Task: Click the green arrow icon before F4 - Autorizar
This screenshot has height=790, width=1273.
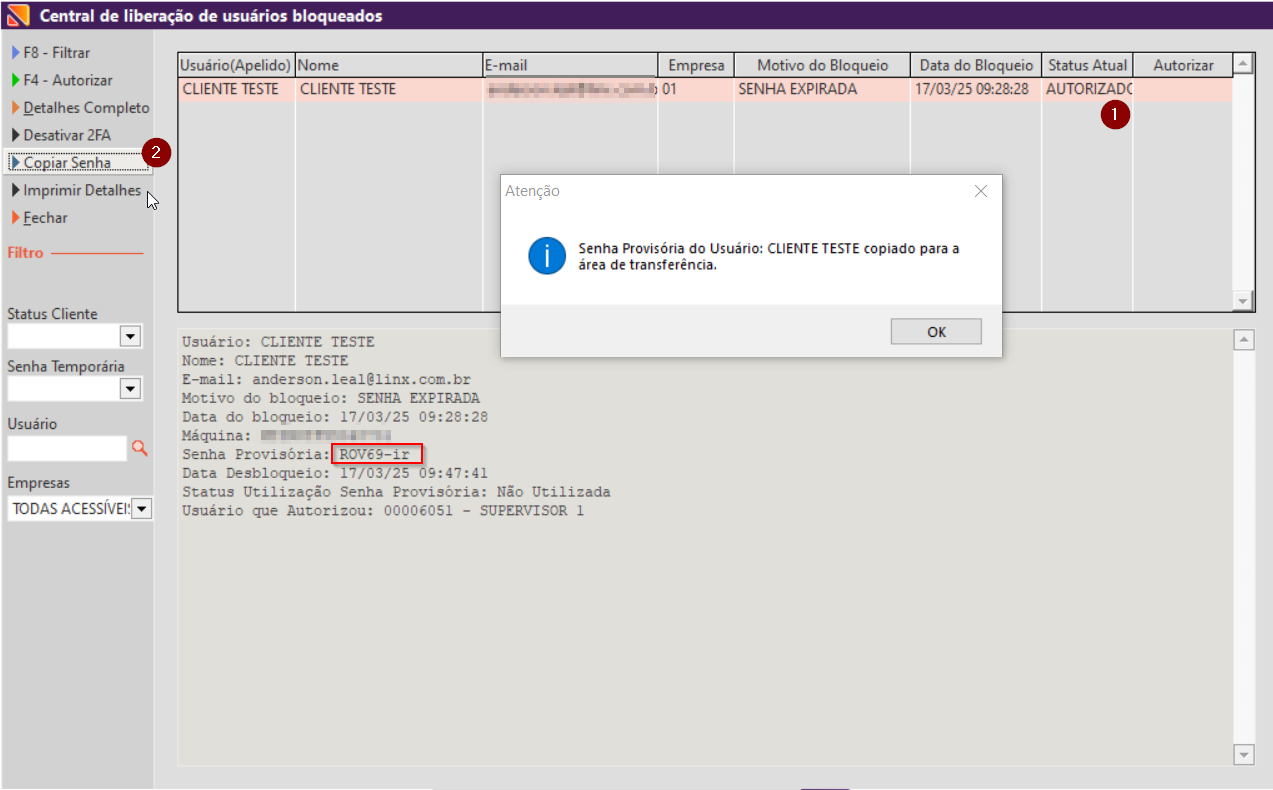Action: pyautogui.click(x=15, y=80)
